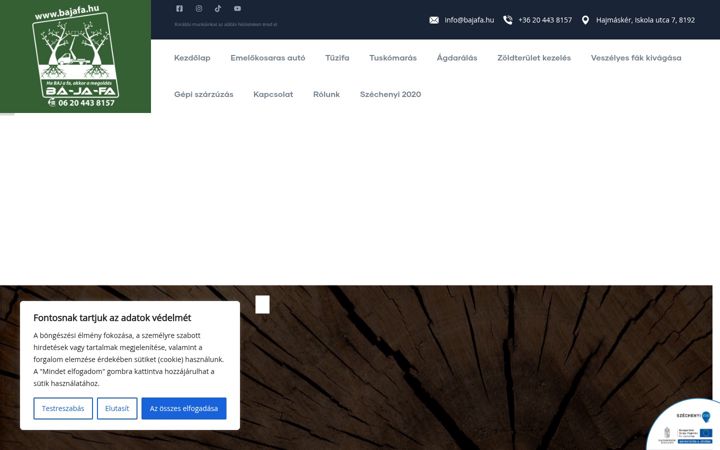Click the info@bajafa.hu email link
Viewport: 720px width, 450px height.
[469, 20]
